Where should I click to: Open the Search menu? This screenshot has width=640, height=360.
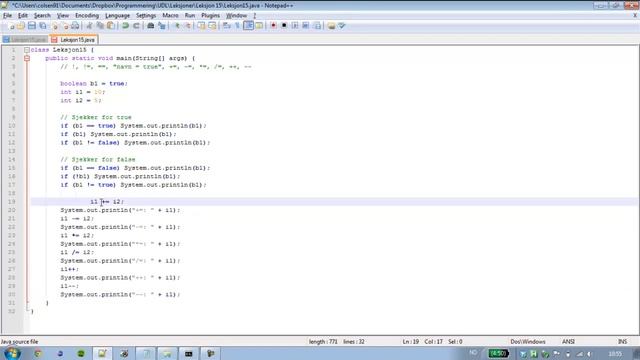pos(42,16)
